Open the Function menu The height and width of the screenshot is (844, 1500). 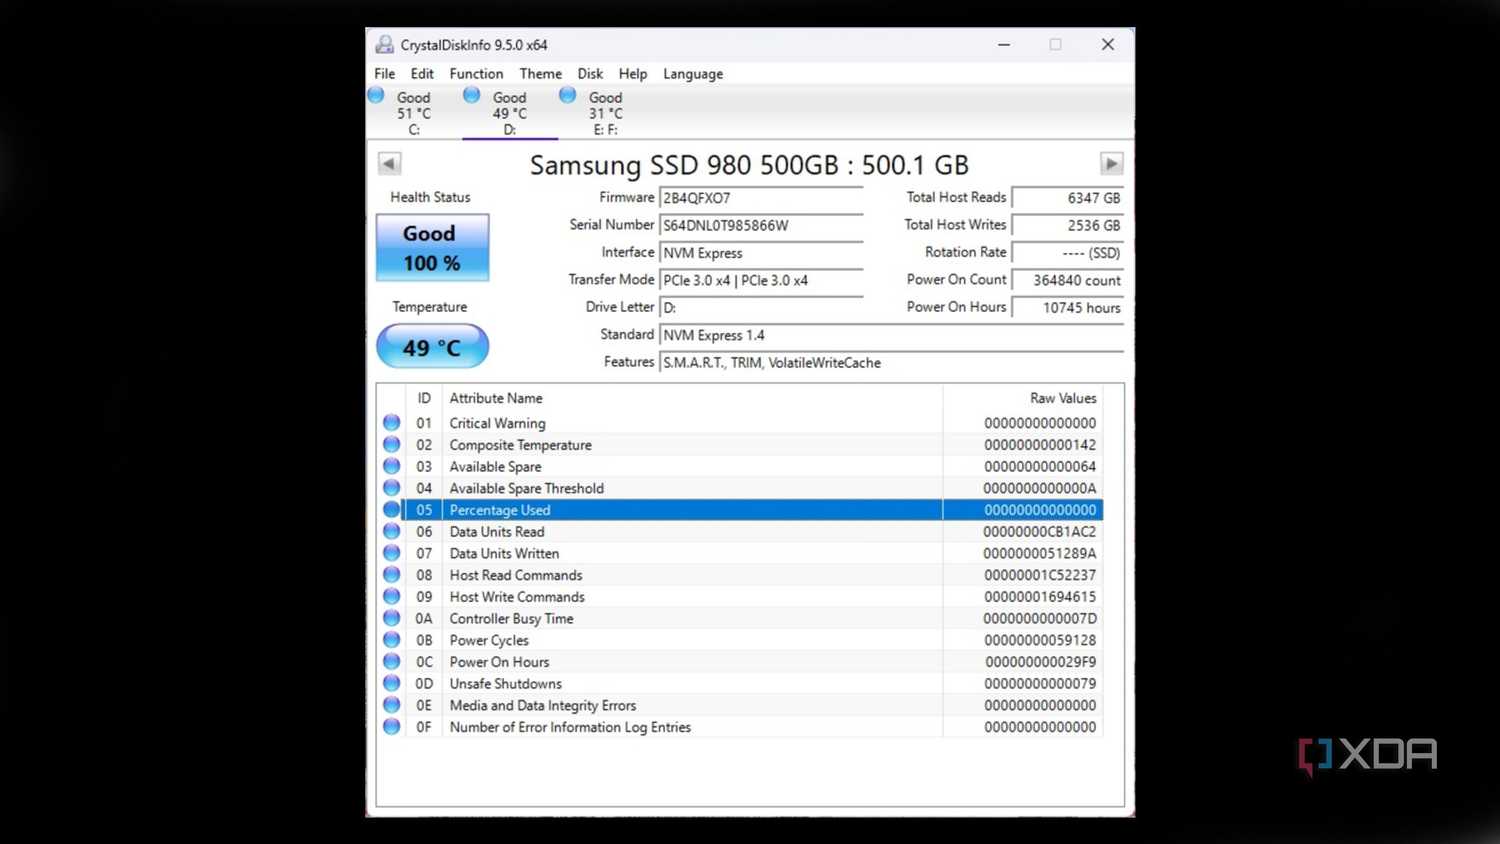pyautogui.click(x=476, y=74)
